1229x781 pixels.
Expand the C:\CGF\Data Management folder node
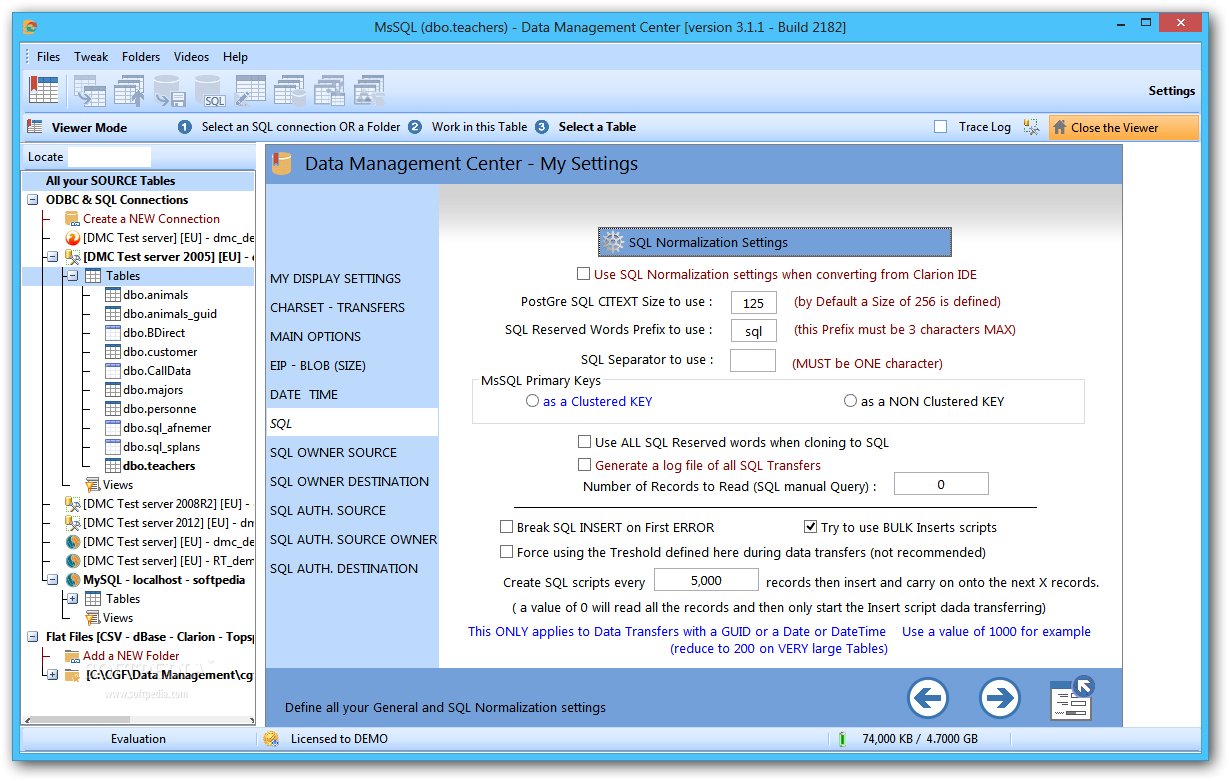52,675
